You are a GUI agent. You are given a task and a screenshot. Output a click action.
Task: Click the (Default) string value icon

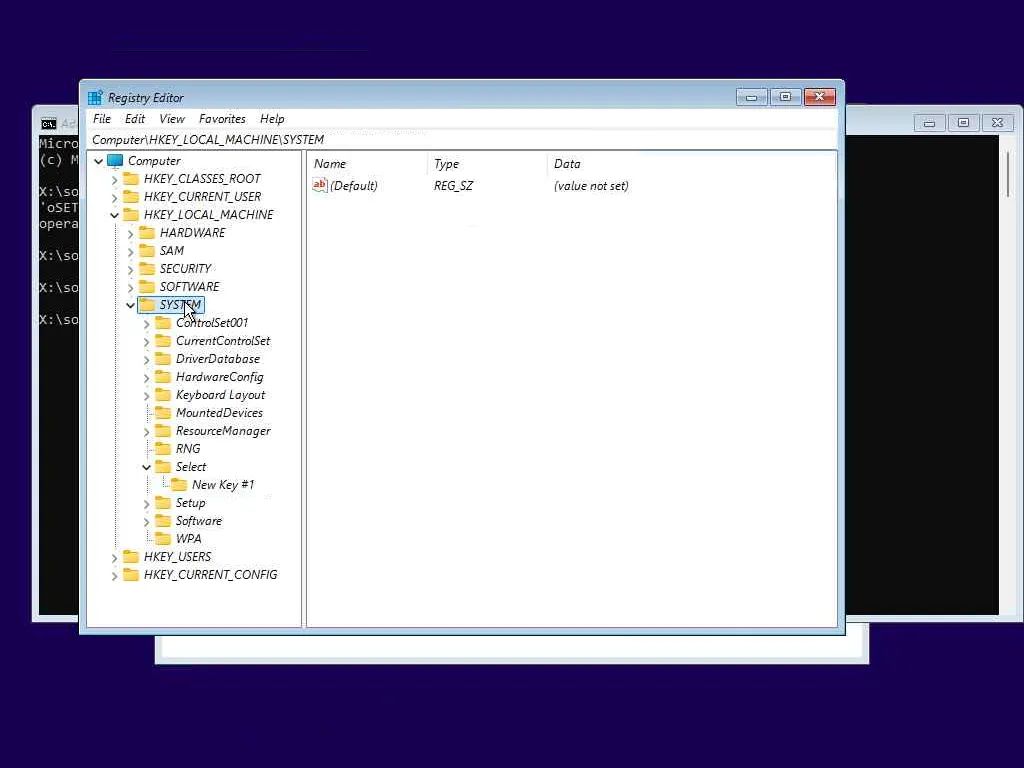click(319, 185)
